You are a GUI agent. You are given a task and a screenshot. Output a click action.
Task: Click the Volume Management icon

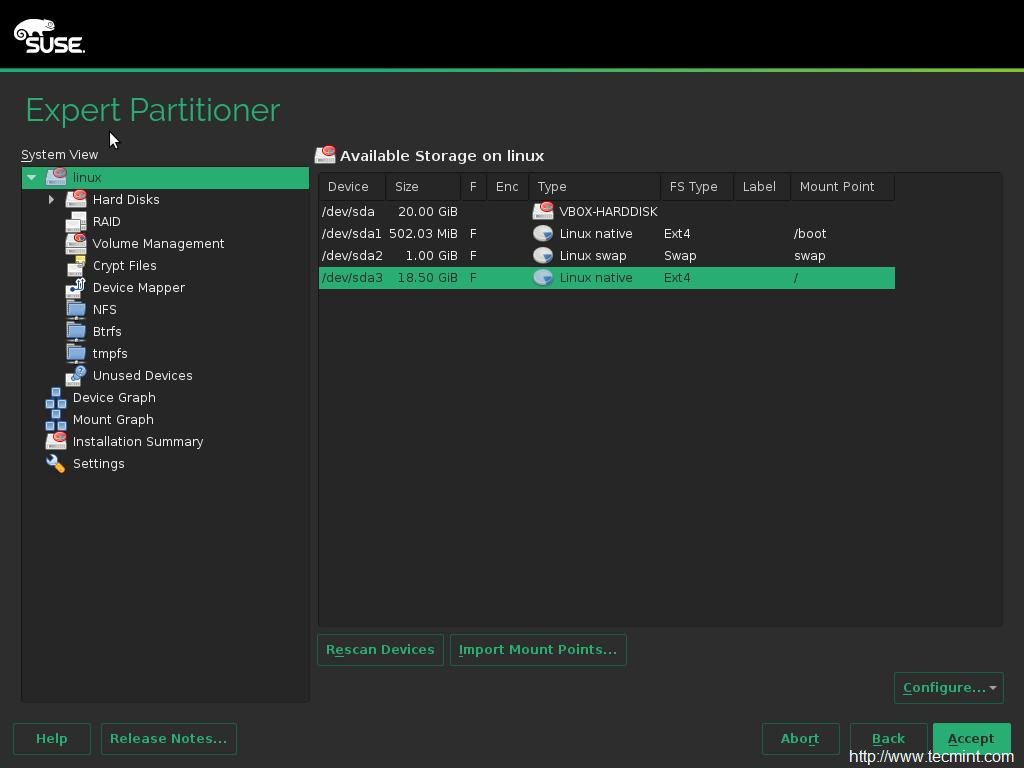coord(76,243)
